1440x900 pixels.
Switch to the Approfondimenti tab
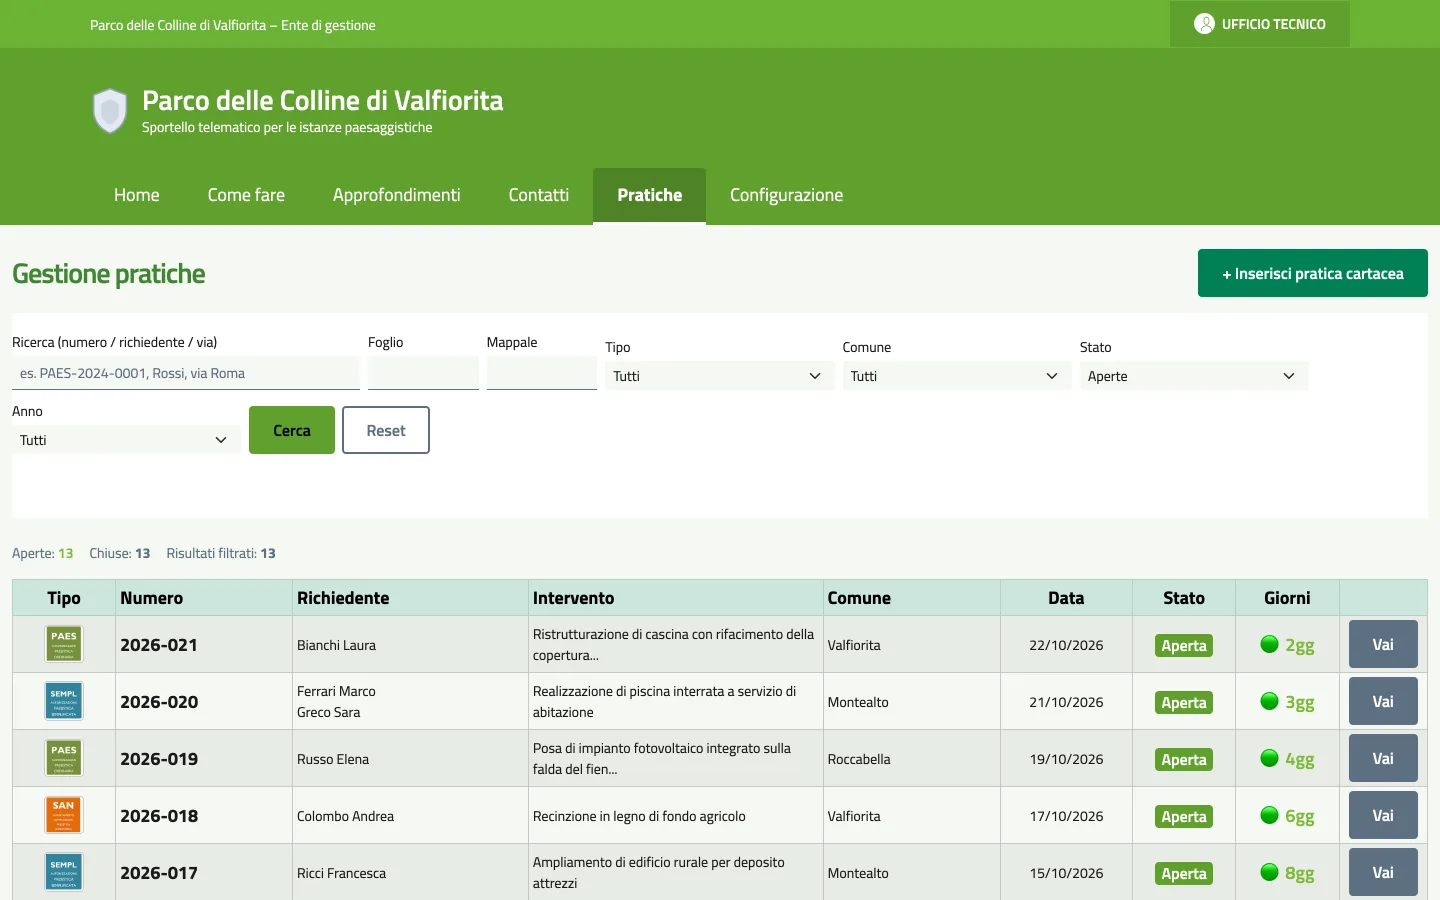[397, 195]
